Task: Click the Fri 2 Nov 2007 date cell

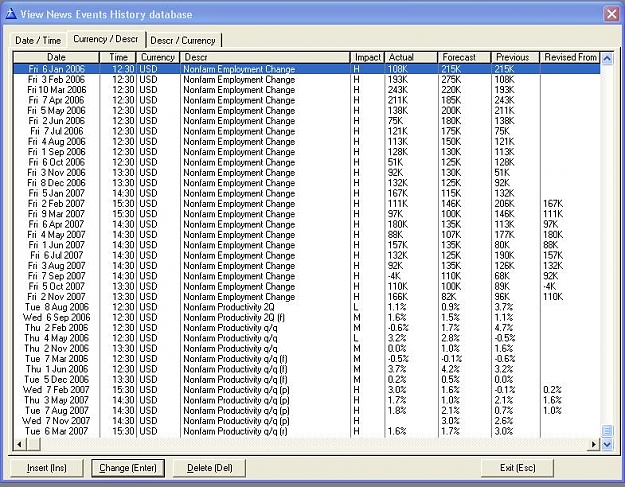Action: pos(56,297)
